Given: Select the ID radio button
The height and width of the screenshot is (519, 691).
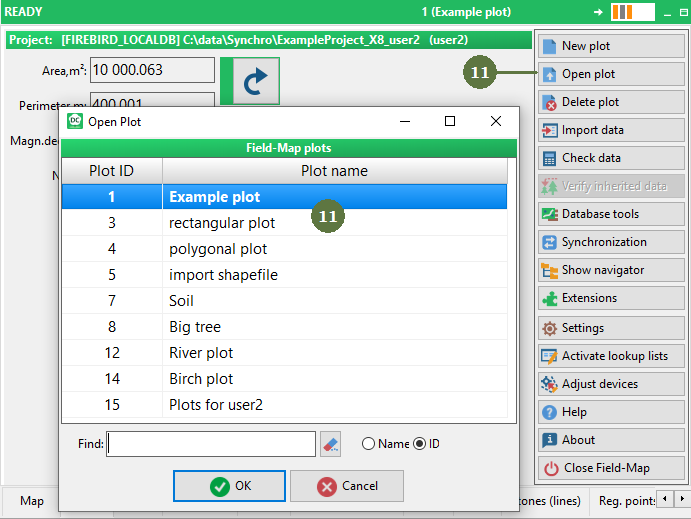Looking at the screenshot, I should [x=419, y=444].
